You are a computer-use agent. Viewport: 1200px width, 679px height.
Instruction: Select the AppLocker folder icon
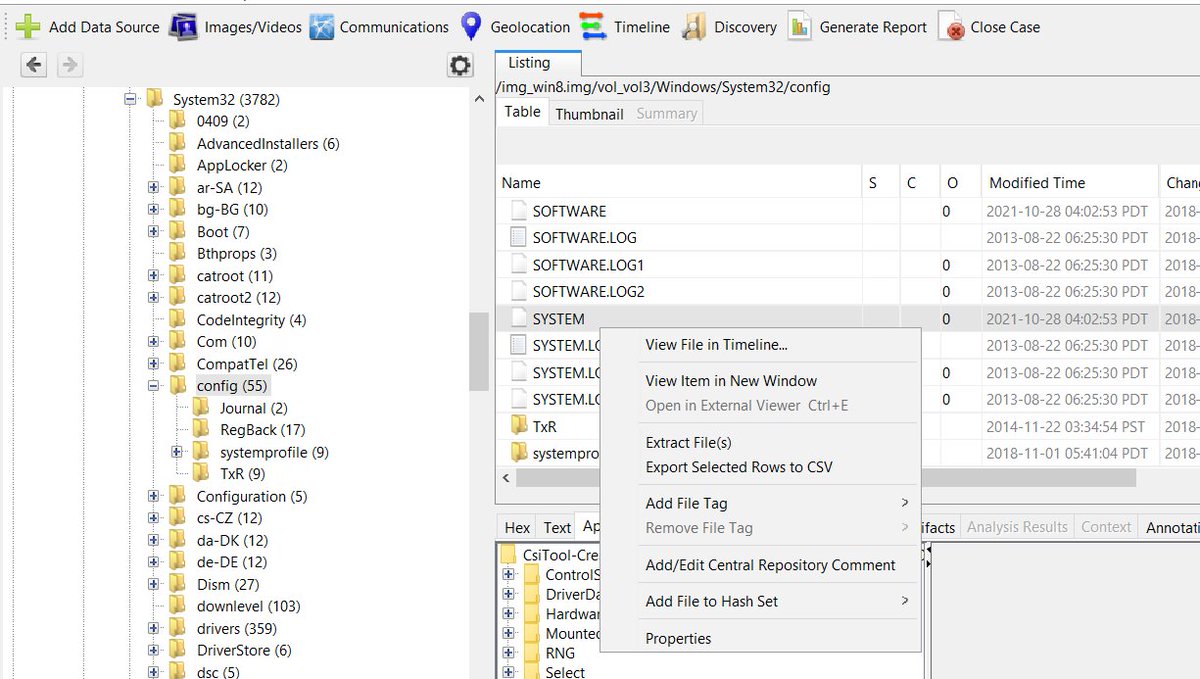coord(178,165)
